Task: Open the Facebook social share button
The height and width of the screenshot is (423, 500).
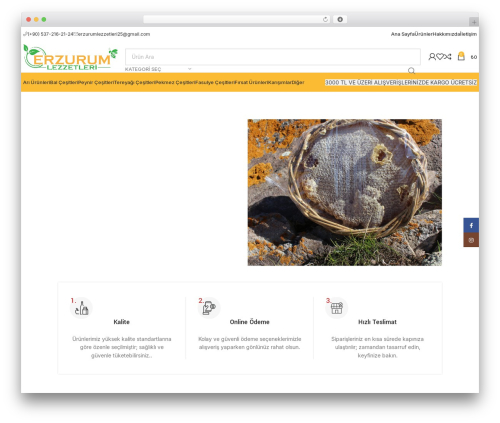Action: pyautogui.click(x=471, y=225)
